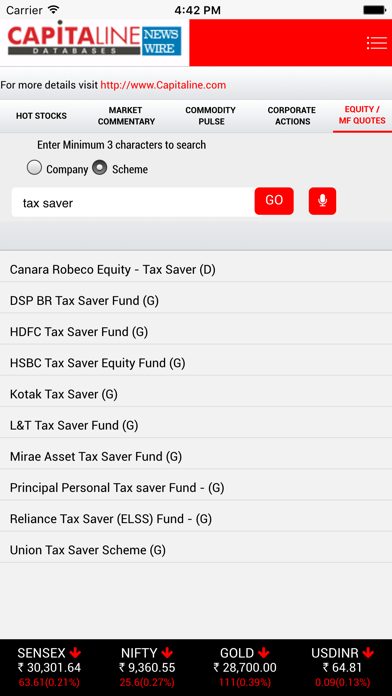Tap the NIFTY red down arrow

167,653
